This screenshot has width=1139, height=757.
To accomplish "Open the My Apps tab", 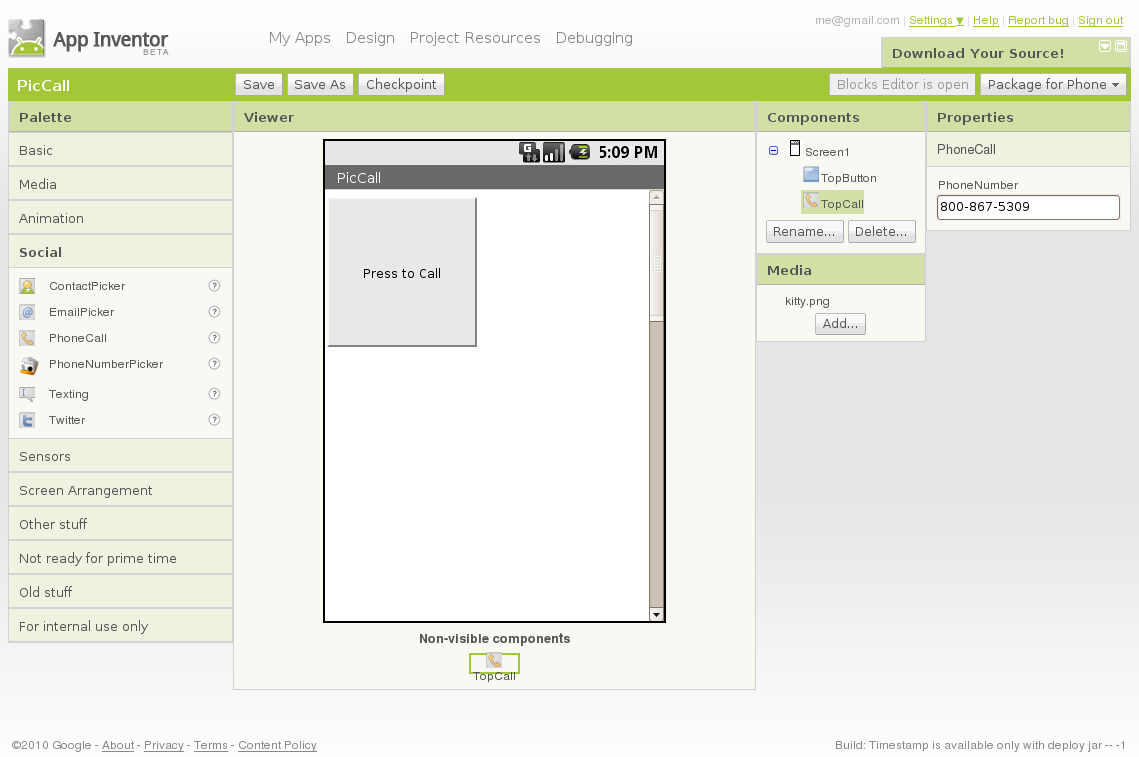I will pos(299,38).
